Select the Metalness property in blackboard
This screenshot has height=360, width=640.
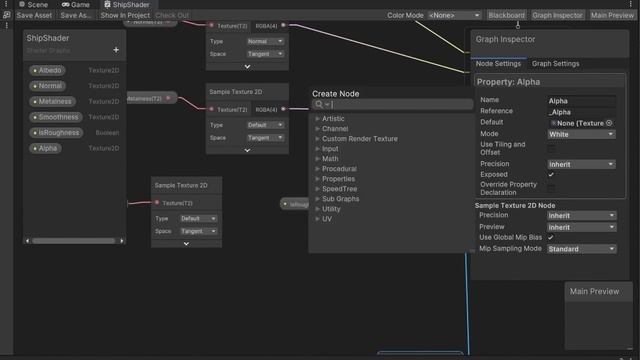(x=52, y=101)
